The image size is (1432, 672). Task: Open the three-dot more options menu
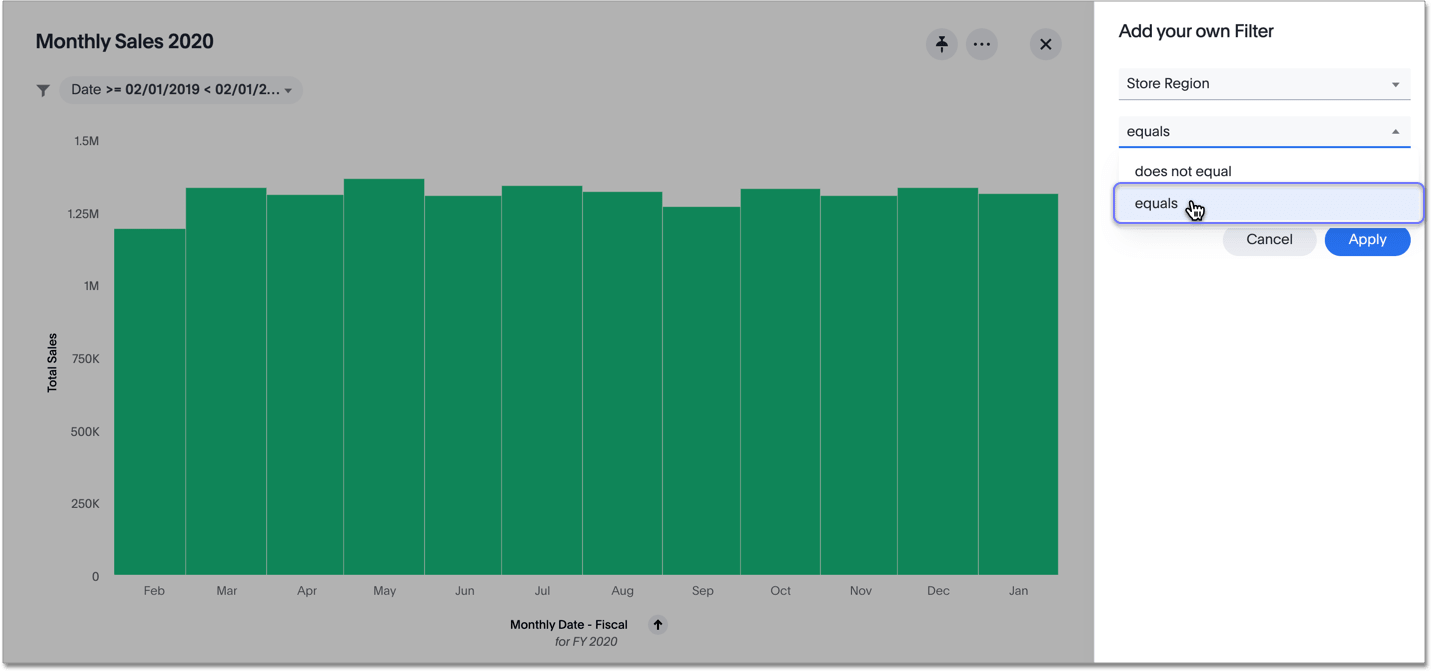click(982, 44)
